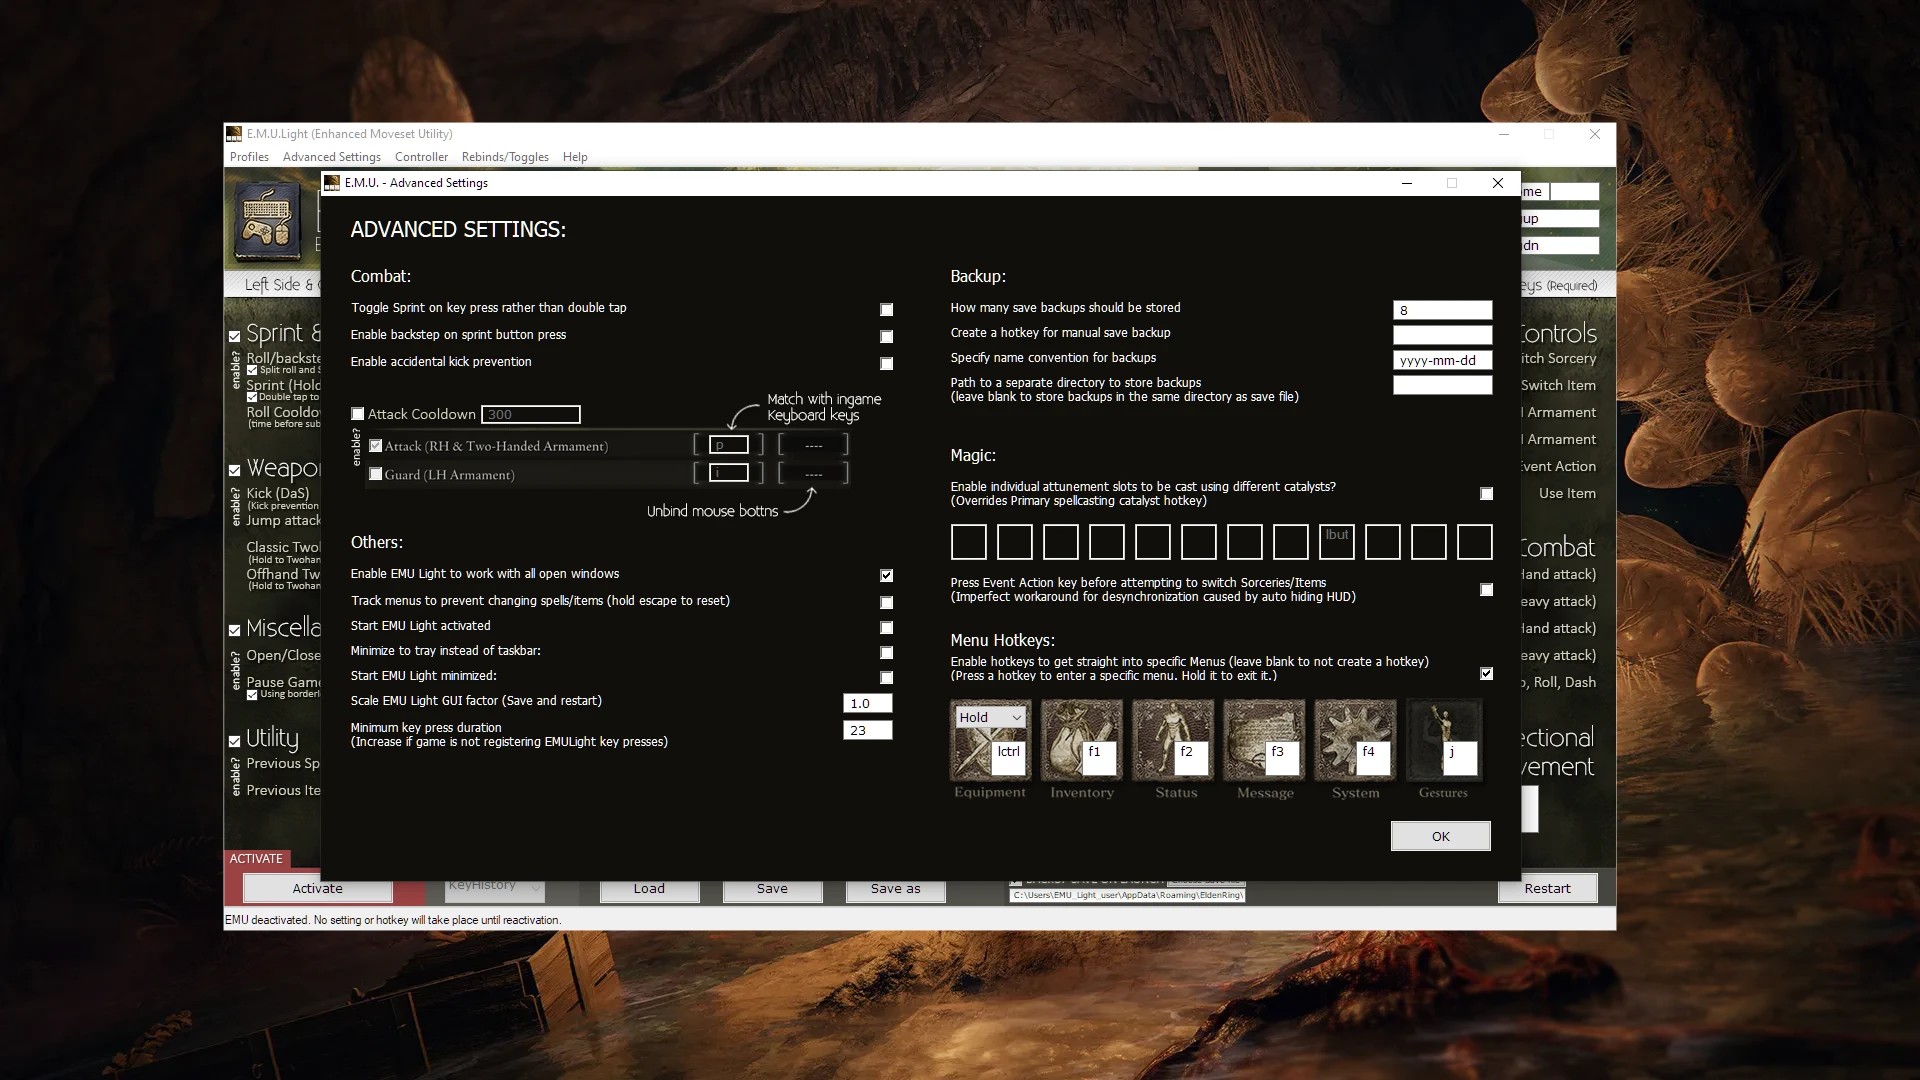Click the Save button
The height and width of the screenshot is (1080, 1920).
[x=772, y=888]
